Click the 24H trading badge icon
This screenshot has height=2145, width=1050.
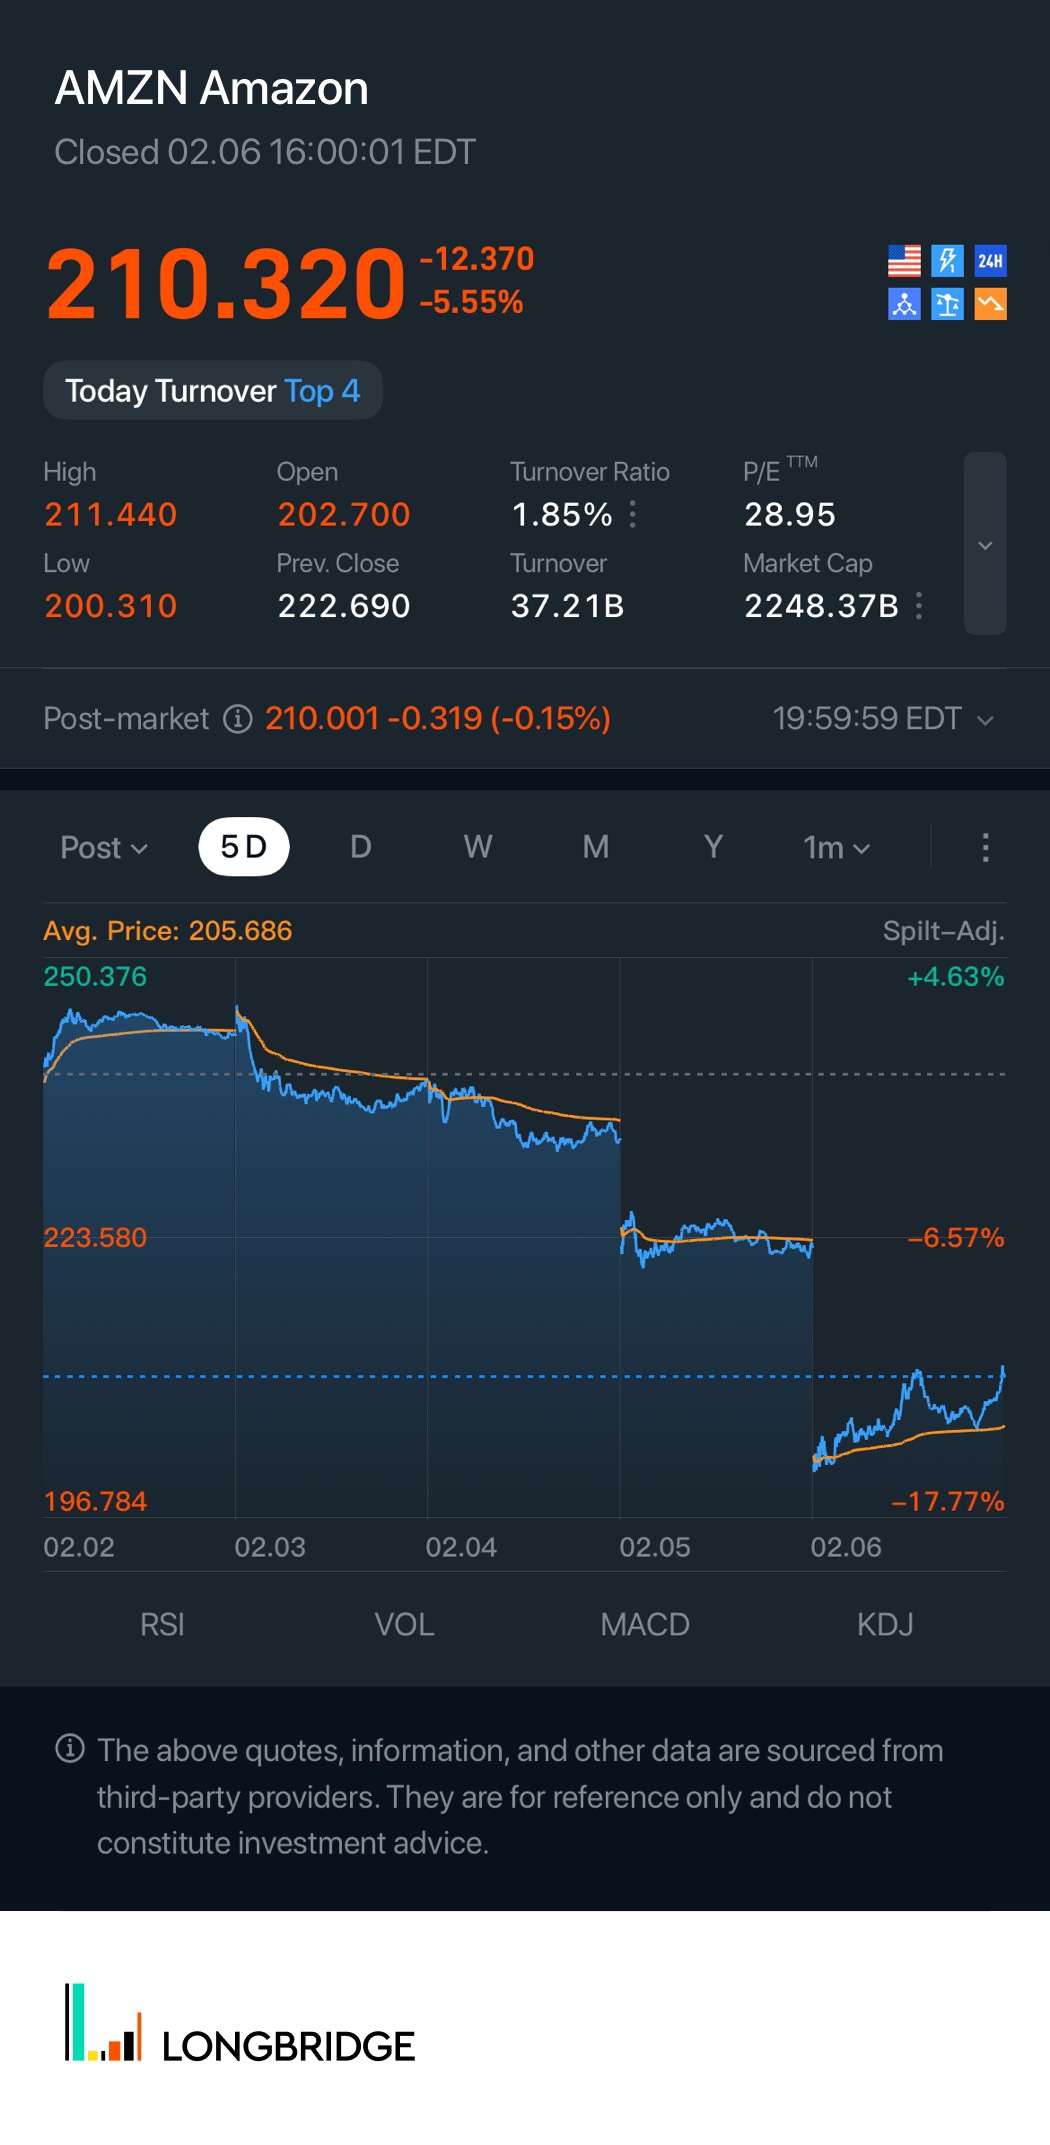[990, 261]
